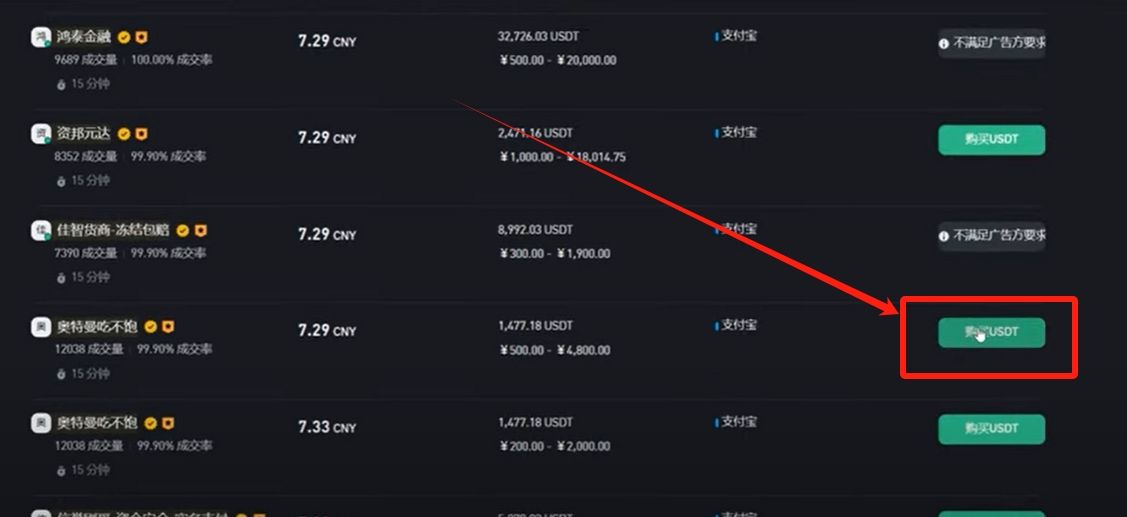This screenshot has width=1127, height=517.
Task: Buy USDT from merchant 资邦元达
Action: [x=991, y=140]
